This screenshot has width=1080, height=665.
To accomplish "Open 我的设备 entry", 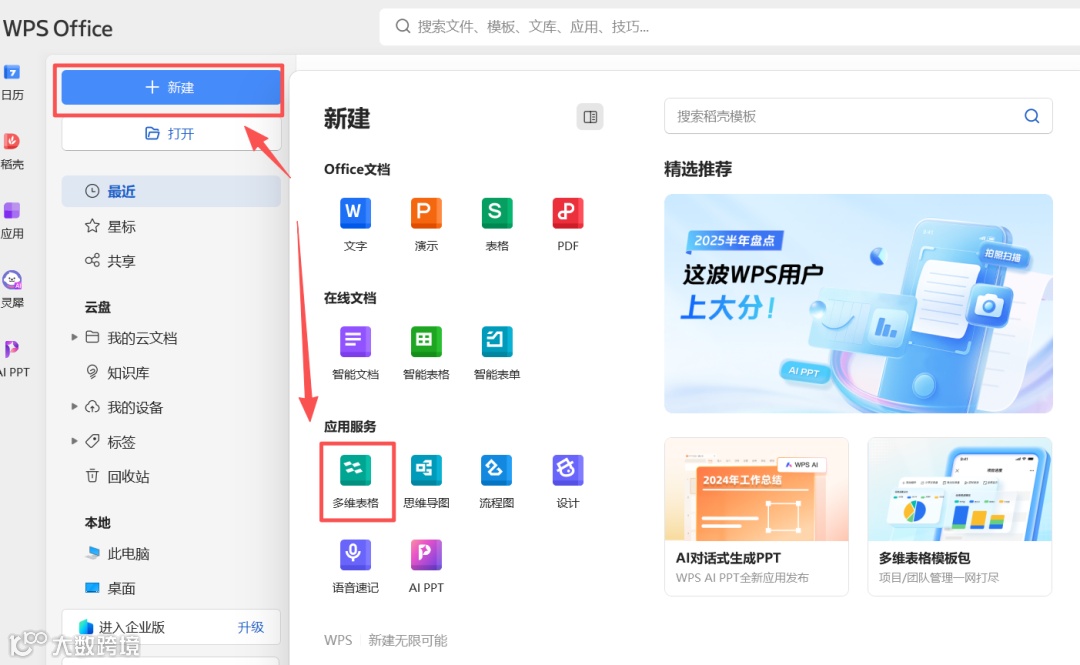I will point(135,407).
